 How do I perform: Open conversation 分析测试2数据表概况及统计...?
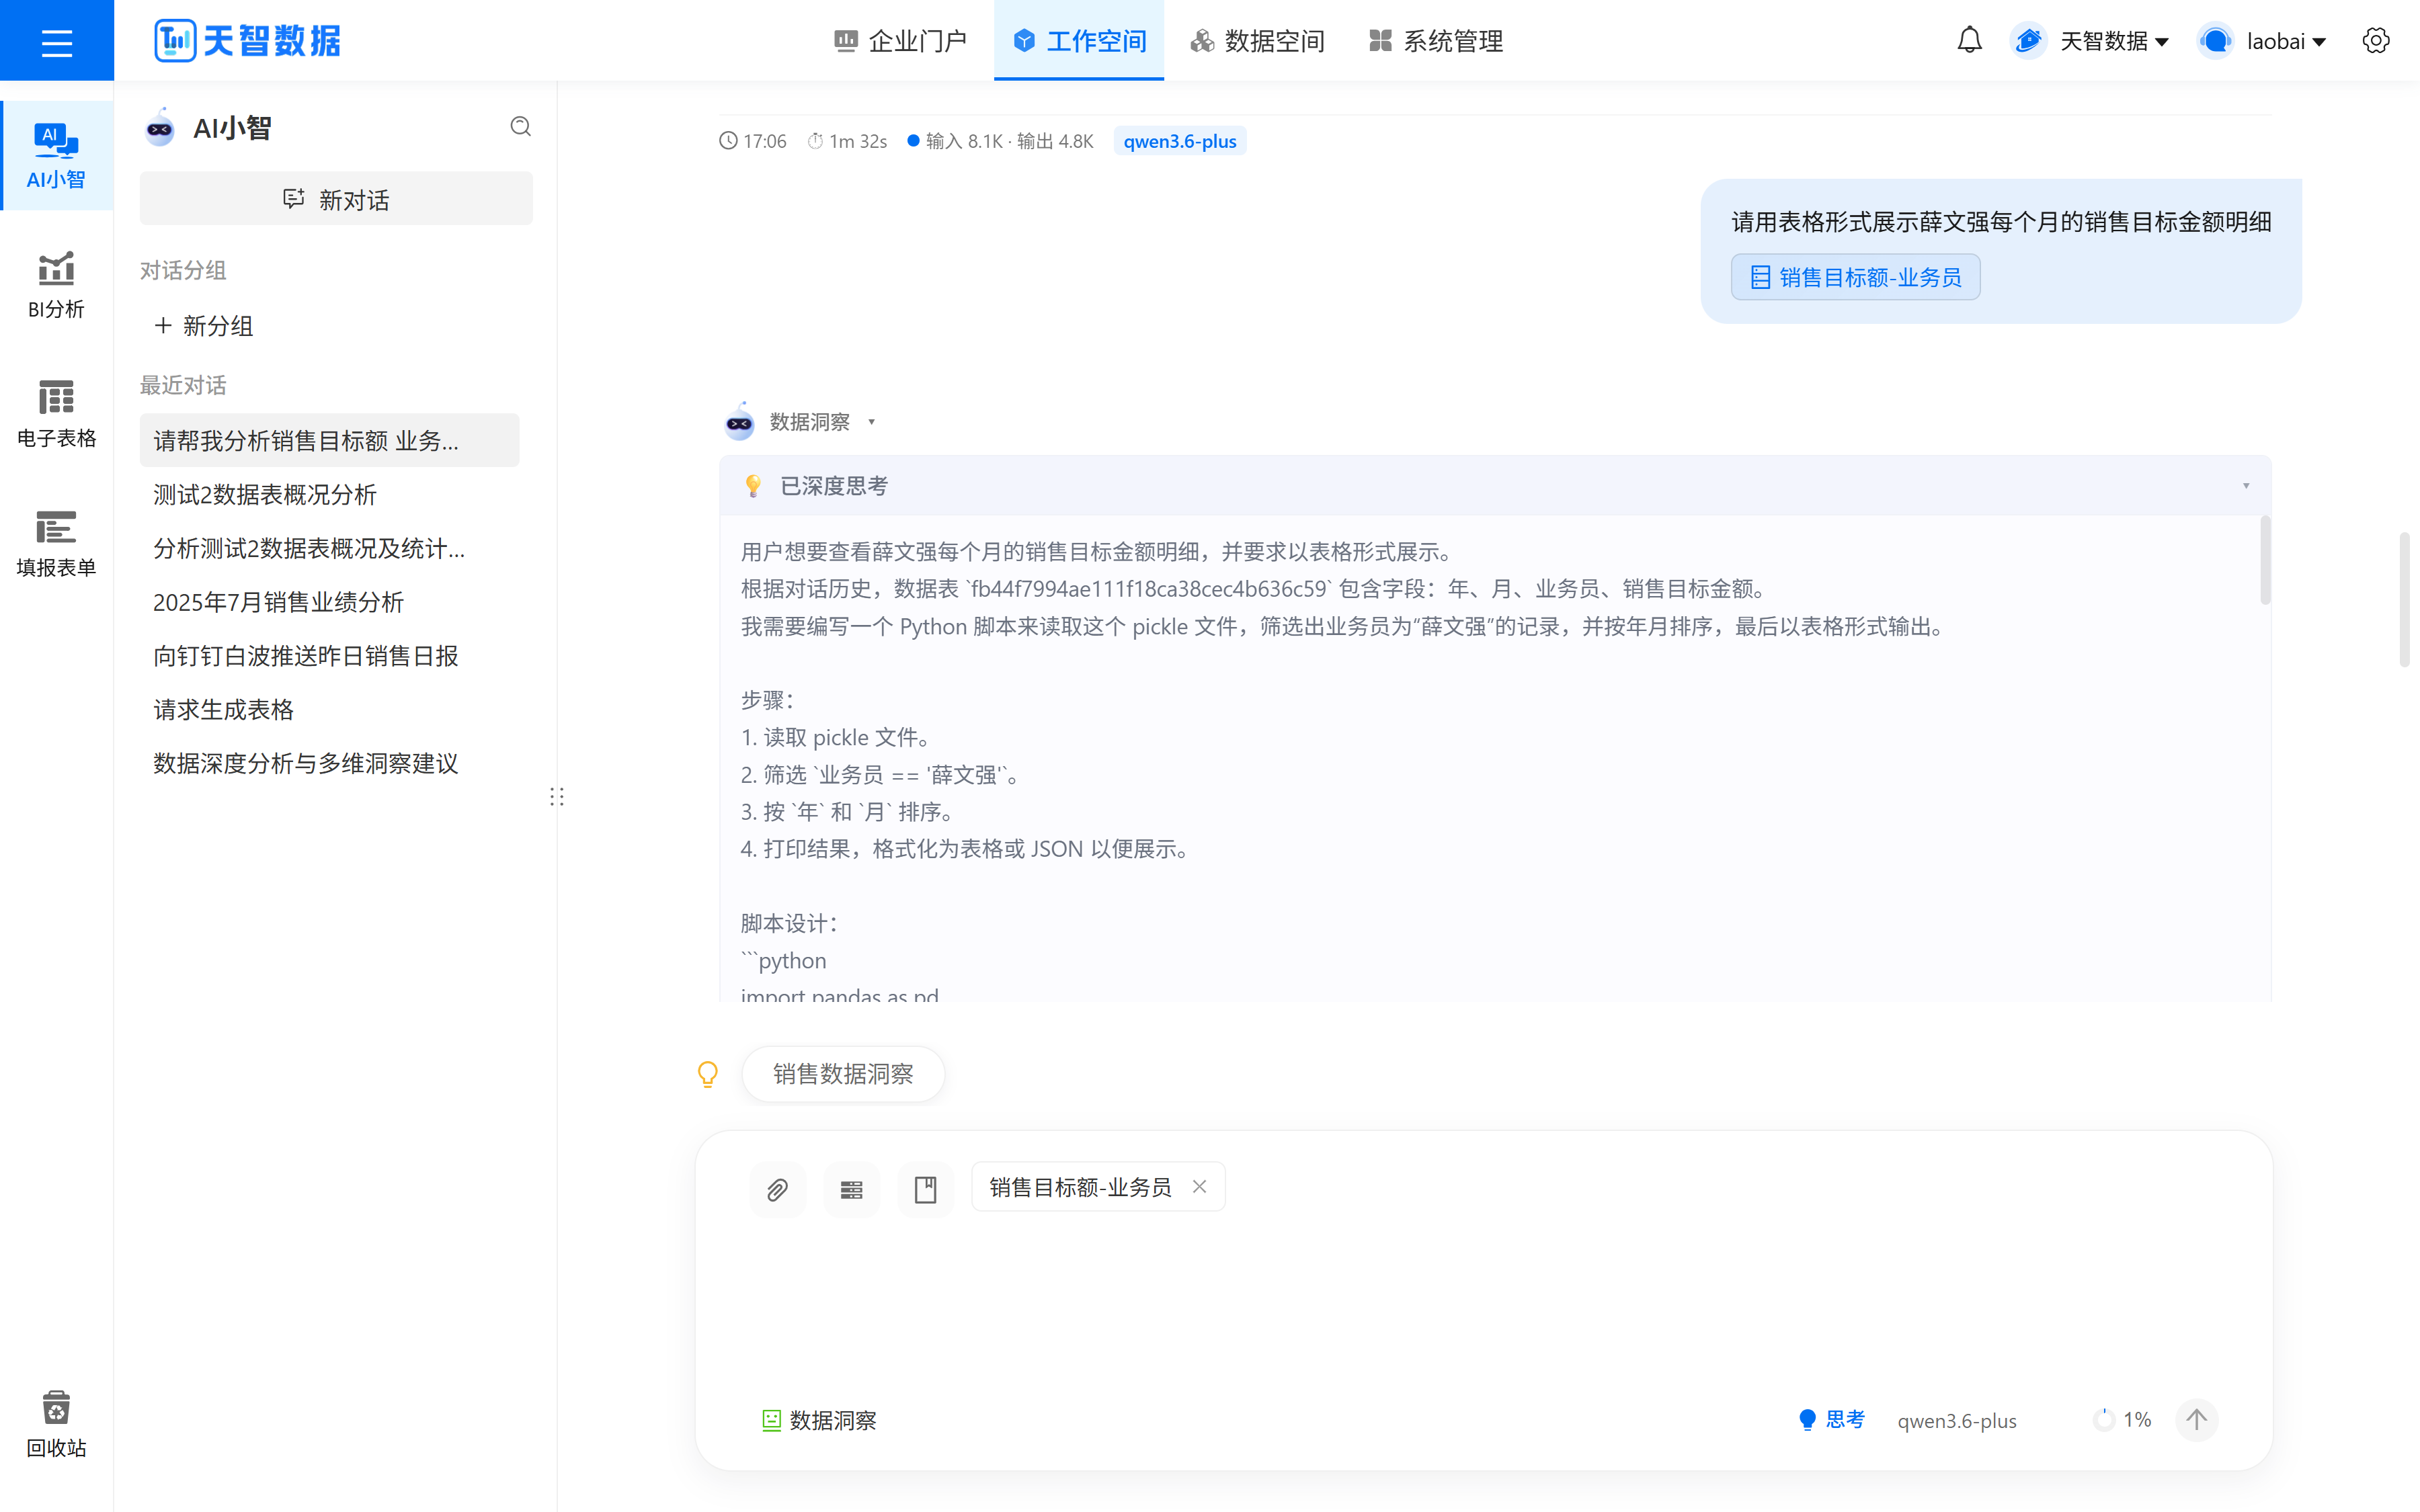329,548
